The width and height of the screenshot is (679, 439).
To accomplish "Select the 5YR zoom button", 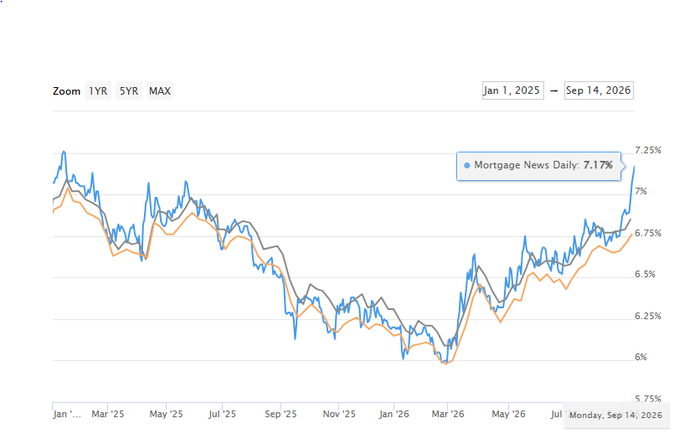I will (129, 91).
